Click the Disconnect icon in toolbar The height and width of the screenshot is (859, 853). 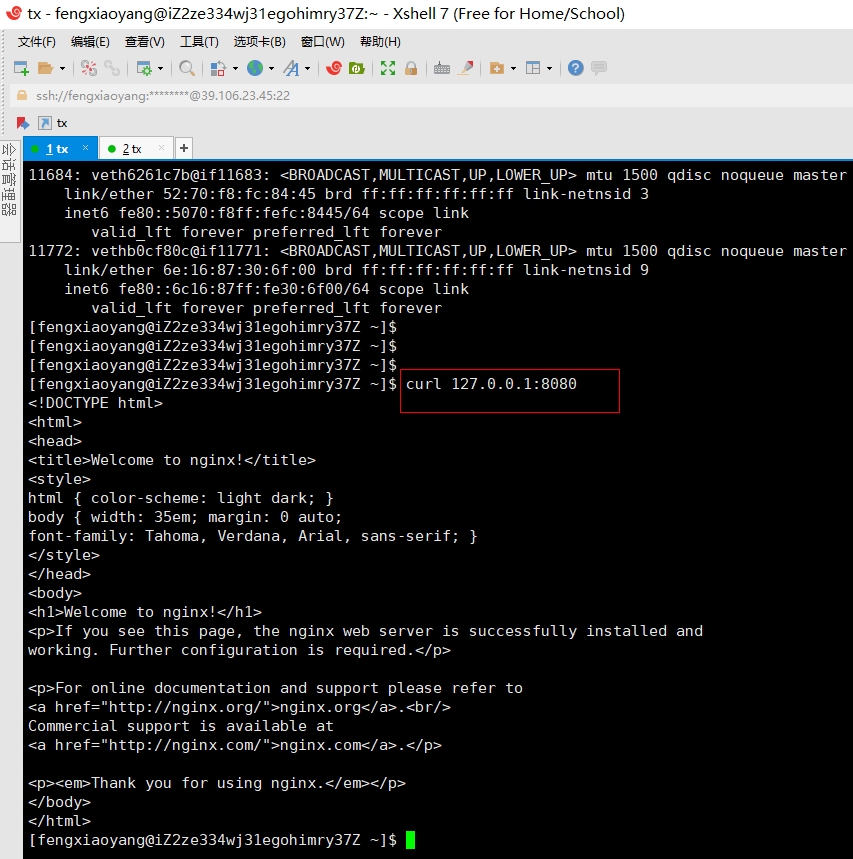click(89, 68)
